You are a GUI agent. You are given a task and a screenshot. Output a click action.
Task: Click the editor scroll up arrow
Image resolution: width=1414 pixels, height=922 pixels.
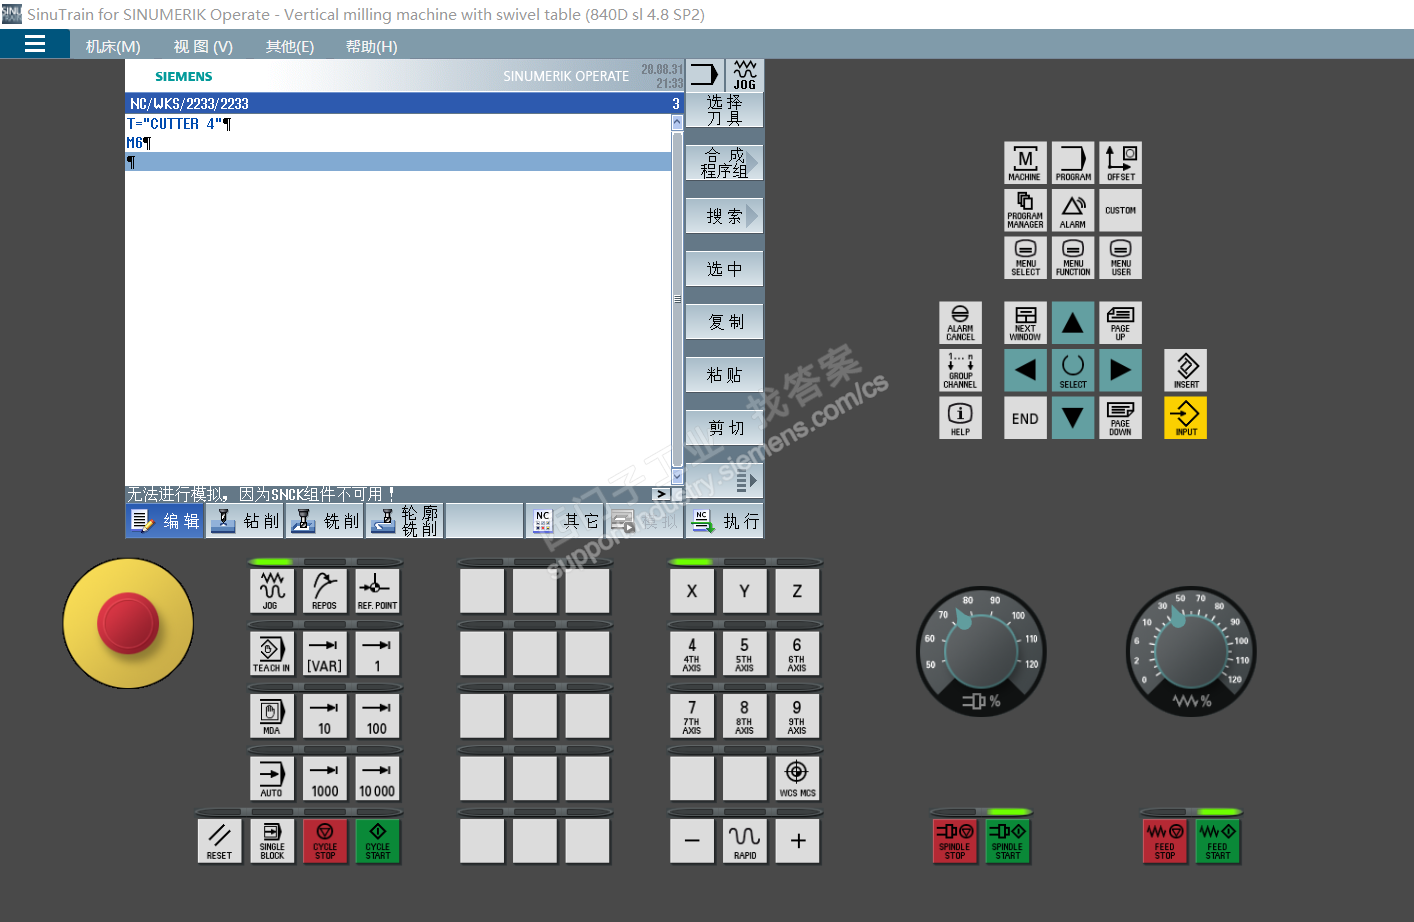coord(677,122)
